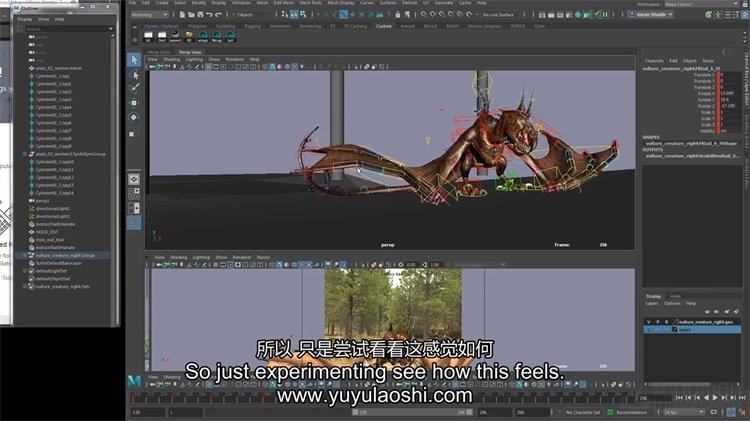The image size is (750, 421).
Task: Open the Layers menu in Layer Editor
Action: point(652,303)
